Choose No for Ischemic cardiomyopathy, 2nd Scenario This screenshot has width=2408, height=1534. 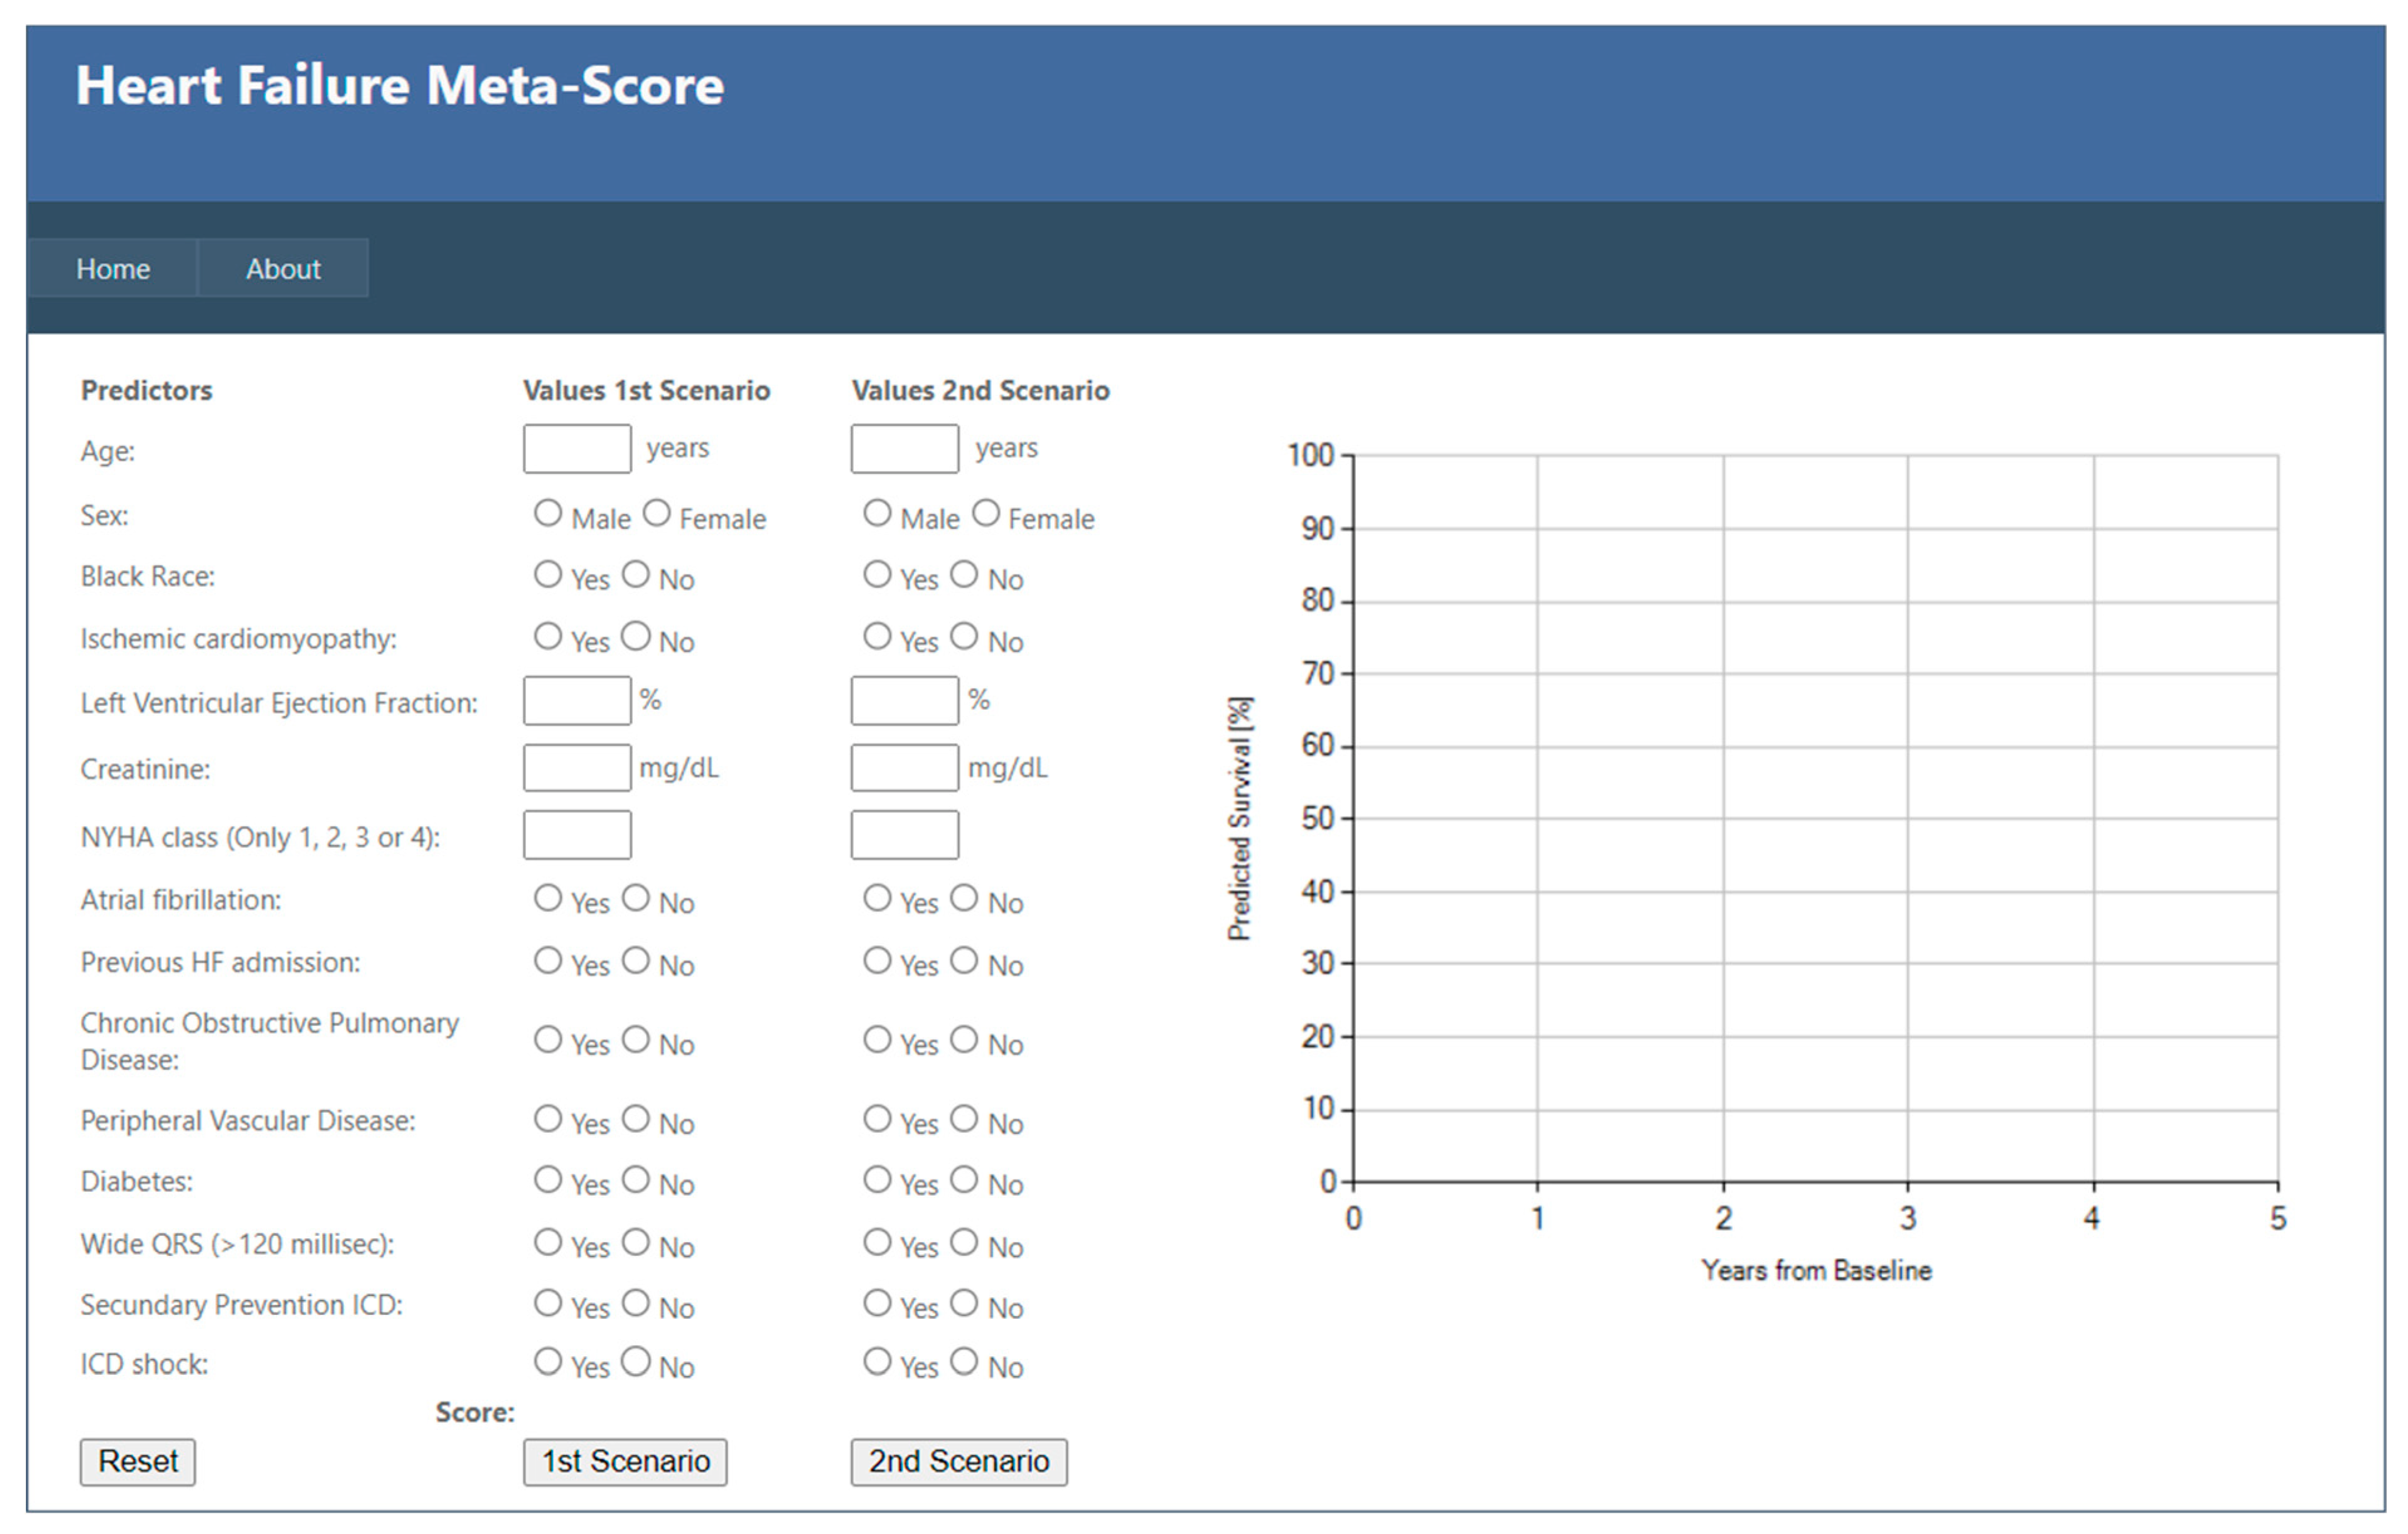tap(964, 636)
